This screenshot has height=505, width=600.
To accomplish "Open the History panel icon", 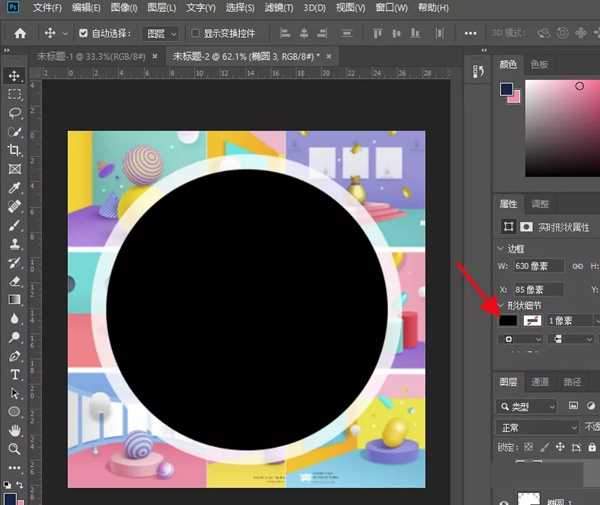I will (480, 69).
